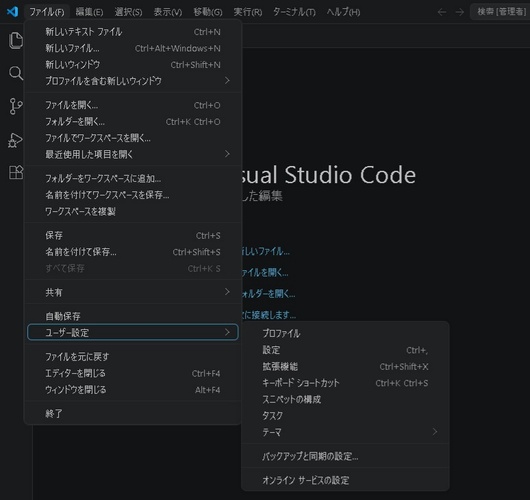Expand the ユーザー設定 submenu entry

click(x=133, y=333)
